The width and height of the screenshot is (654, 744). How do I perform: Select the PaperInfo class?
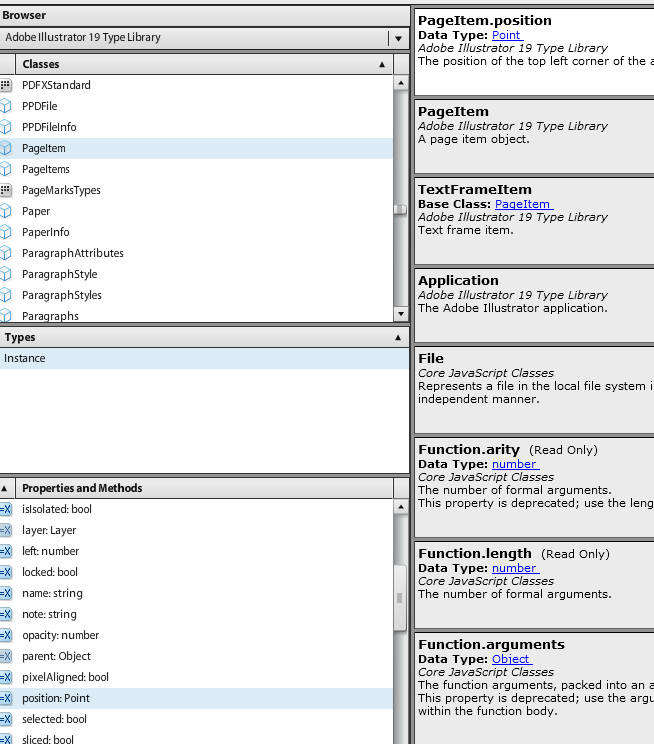[196, 232]
